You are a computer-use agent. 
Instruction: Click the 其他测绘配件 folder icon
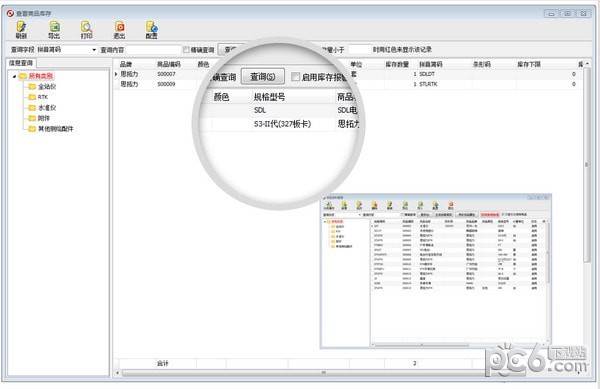[32, 129]
